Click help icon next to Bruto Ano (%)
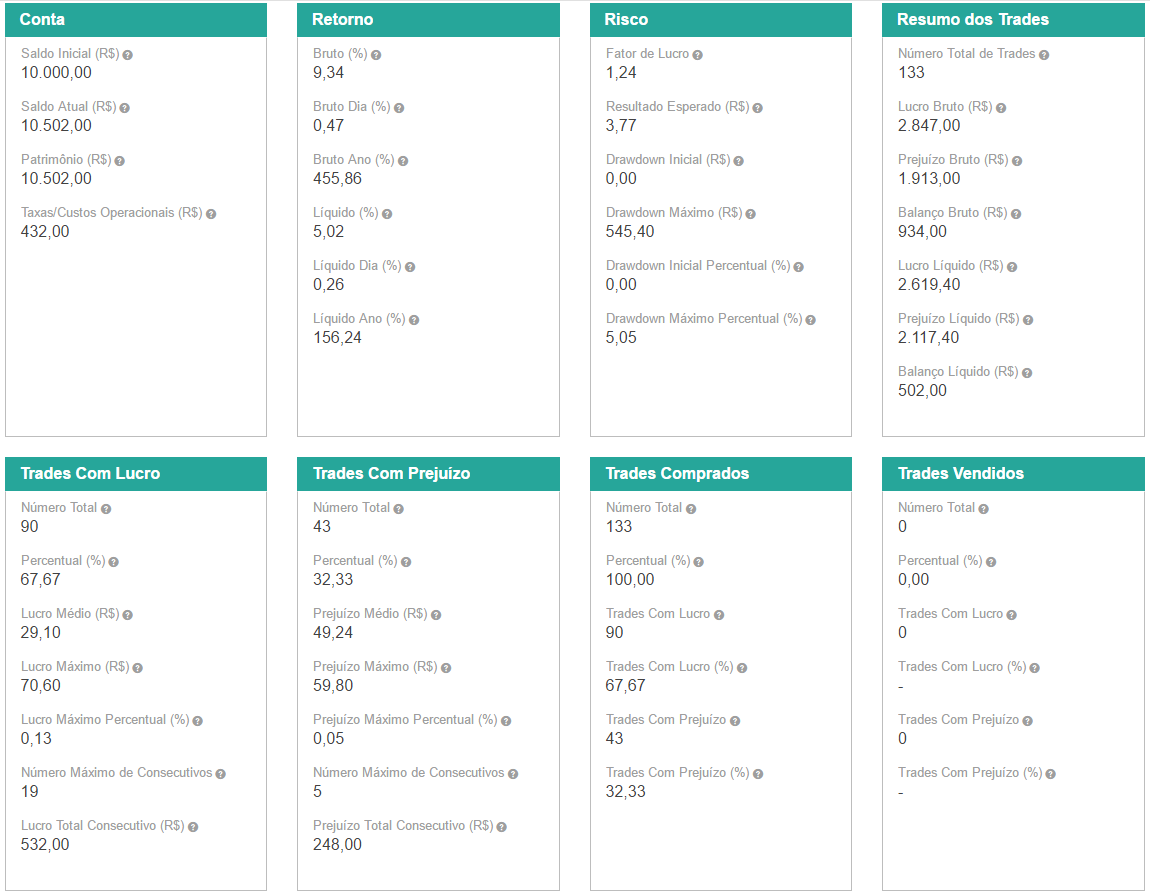Viewport: 1150px width, 894px height. coord(403,161)
